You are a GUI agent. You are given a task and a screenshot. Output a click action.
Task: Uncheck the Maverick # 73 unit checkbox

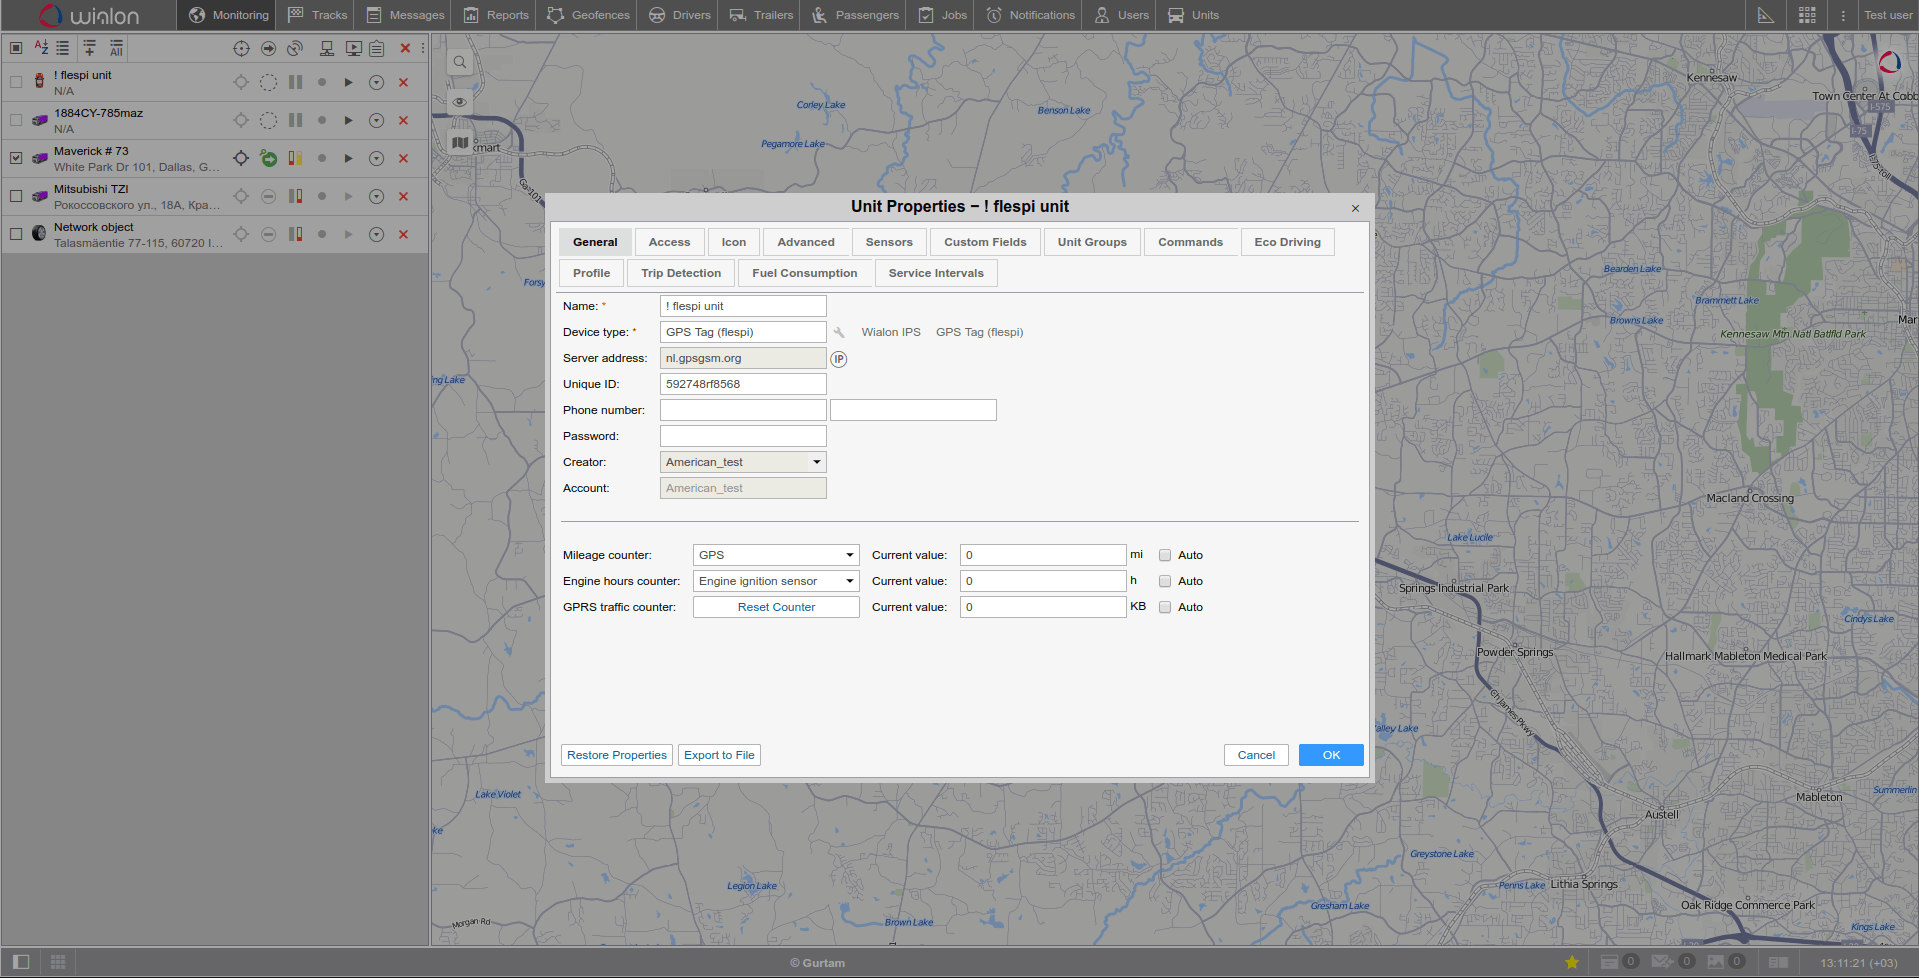click(16, 158)
